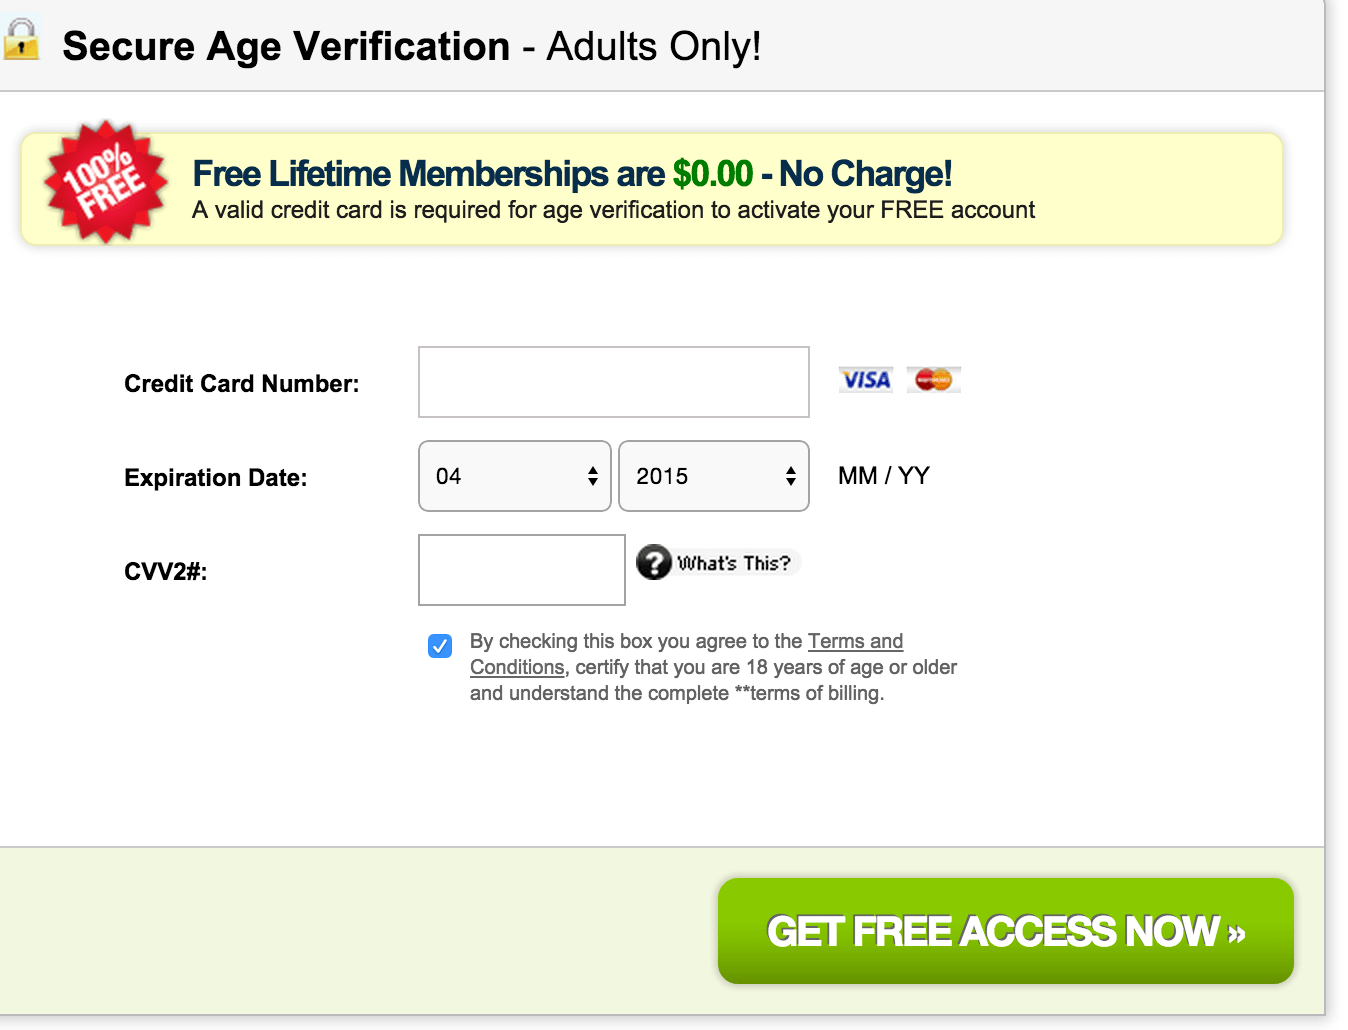The height and width of the screenshot is (1030, 1348).
Task: Open the expiration month dropdown showing 04
Action: click(x=515, y=476)
